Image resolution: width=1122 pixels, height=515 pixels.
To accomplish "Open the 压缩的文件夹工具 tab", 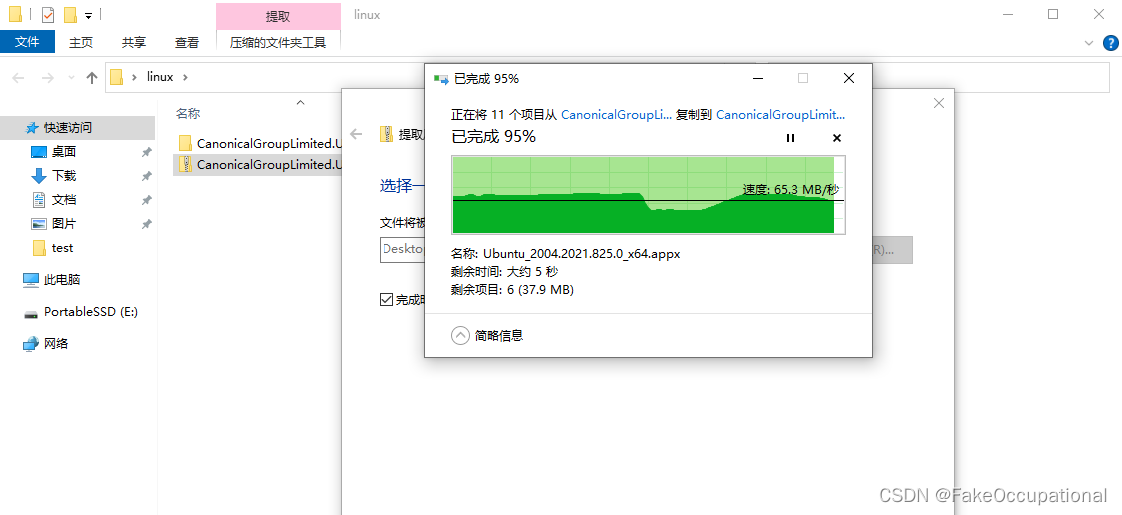I will (278, 42).
